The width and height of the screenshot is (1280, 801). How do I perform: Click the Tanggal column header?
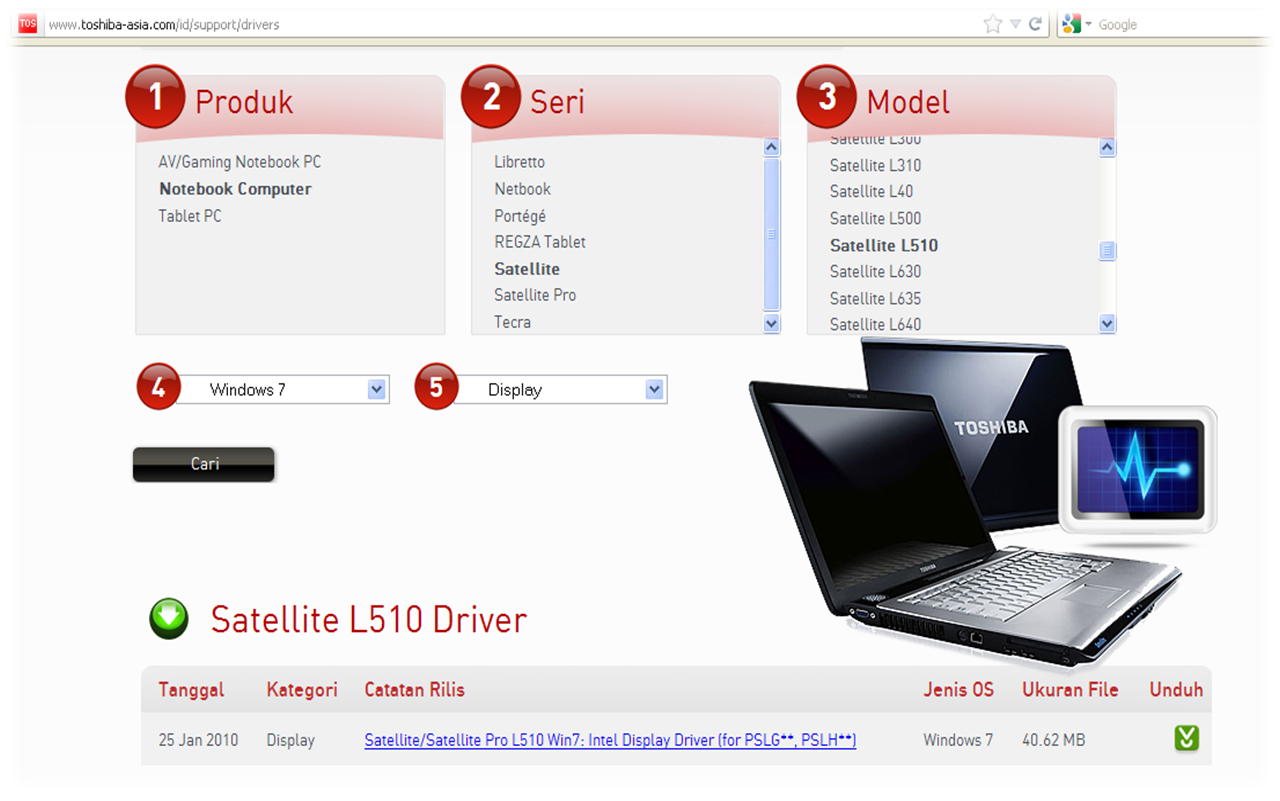tap(191, 690)
